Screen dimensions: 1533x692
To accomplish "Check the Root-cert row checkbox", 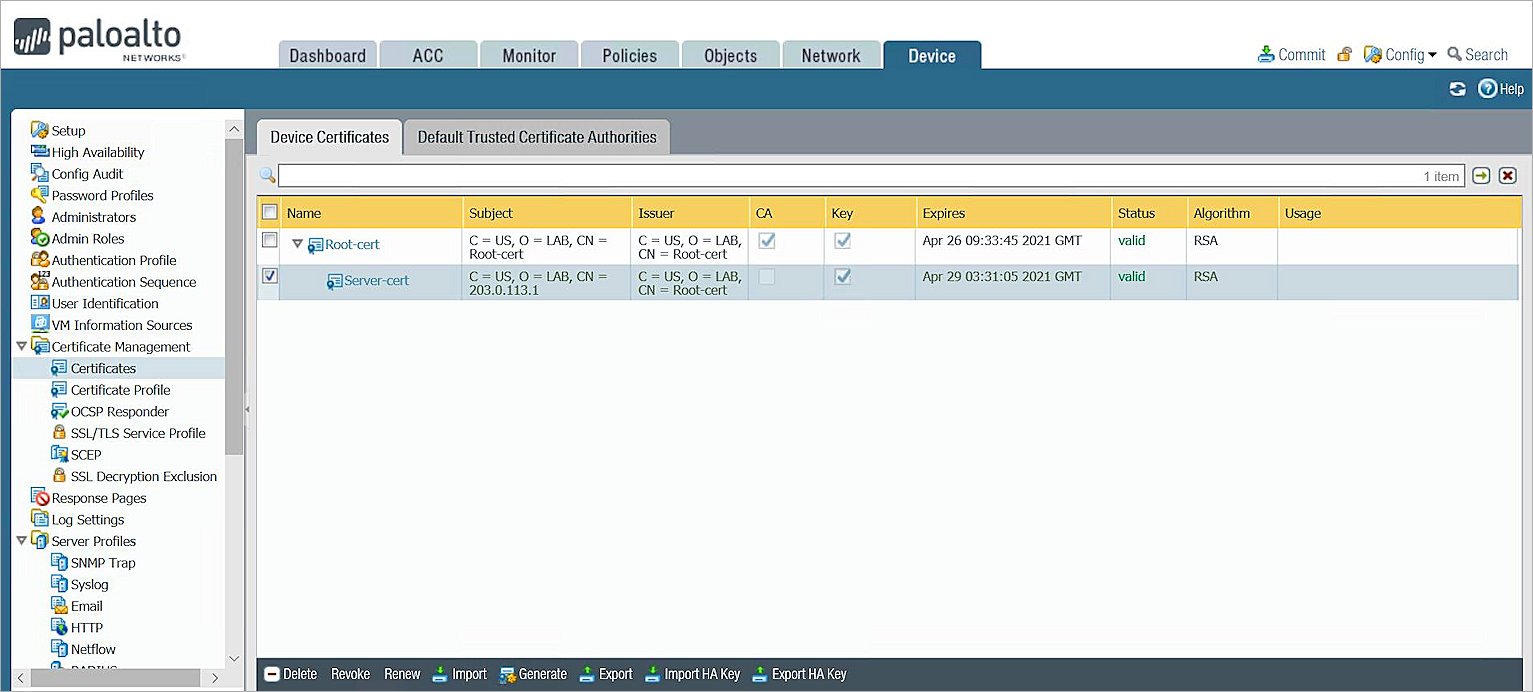I will [268, 240].
